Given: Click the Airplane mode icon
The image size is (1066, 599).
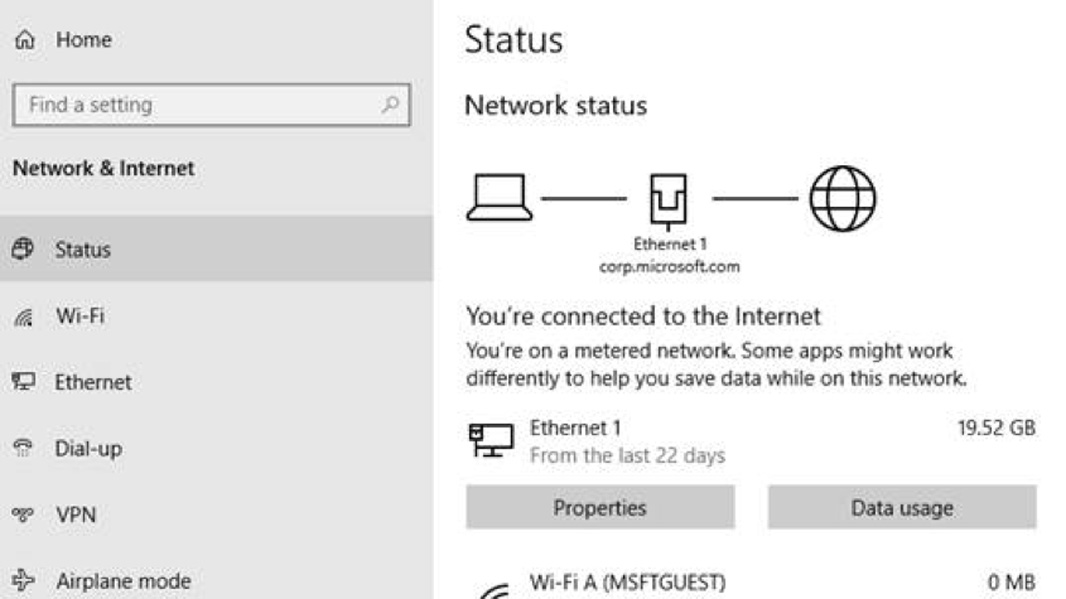Looking at the screenshot, I should click(x=21, y=581).
